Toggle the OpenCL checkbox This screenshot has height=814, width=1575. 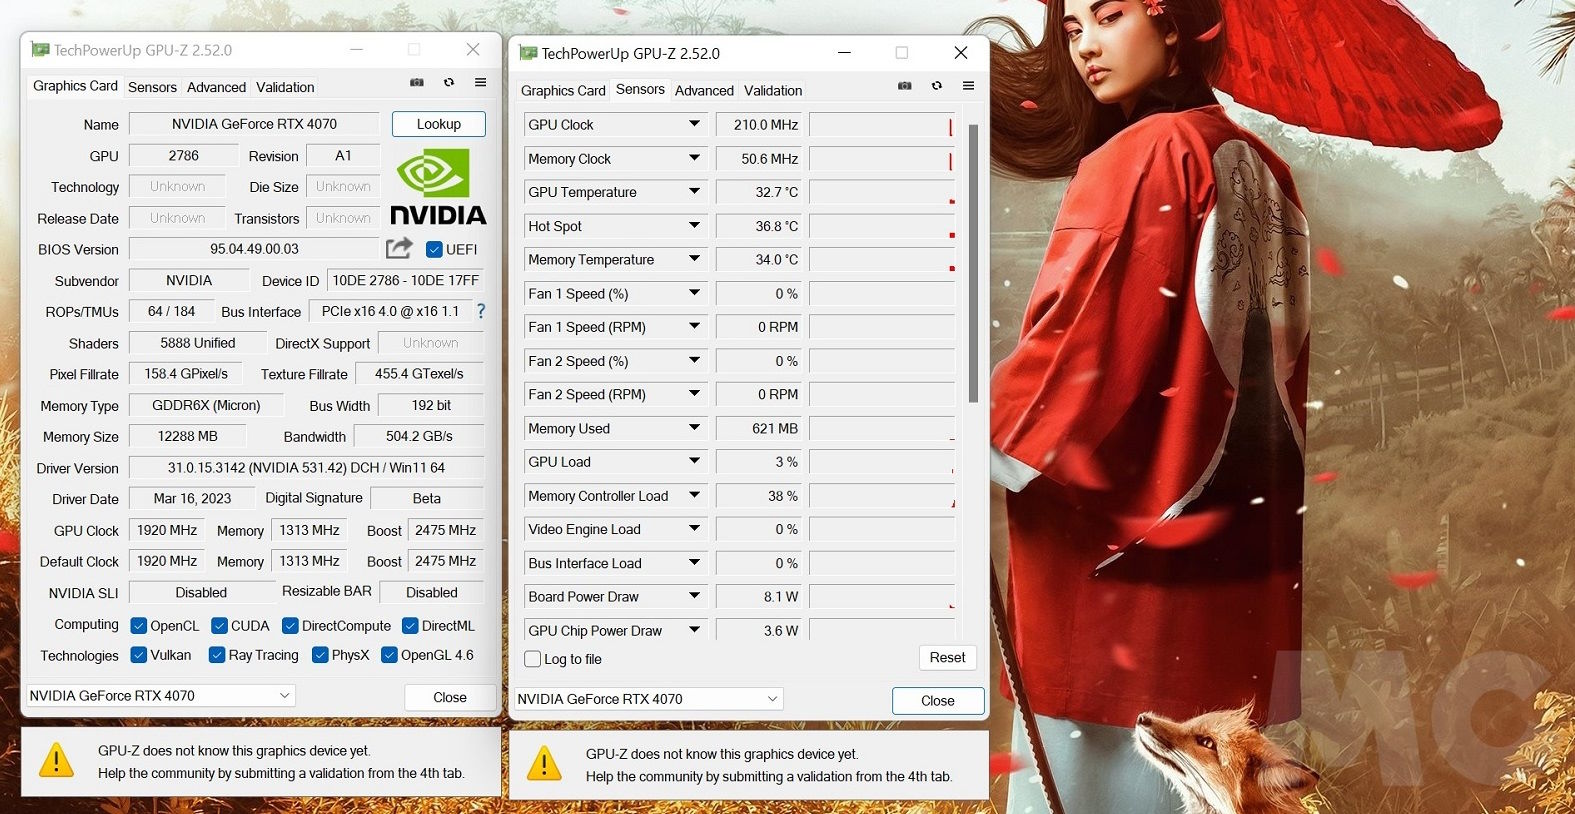[x=139, y=626]
